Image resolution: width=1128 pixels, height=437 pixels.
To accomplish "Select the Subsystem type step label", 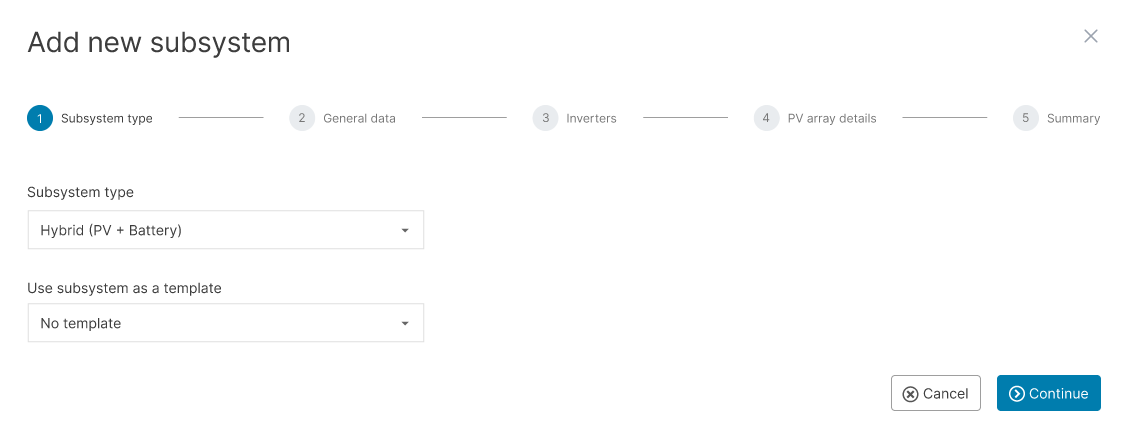I will click(x=107, y=118).
